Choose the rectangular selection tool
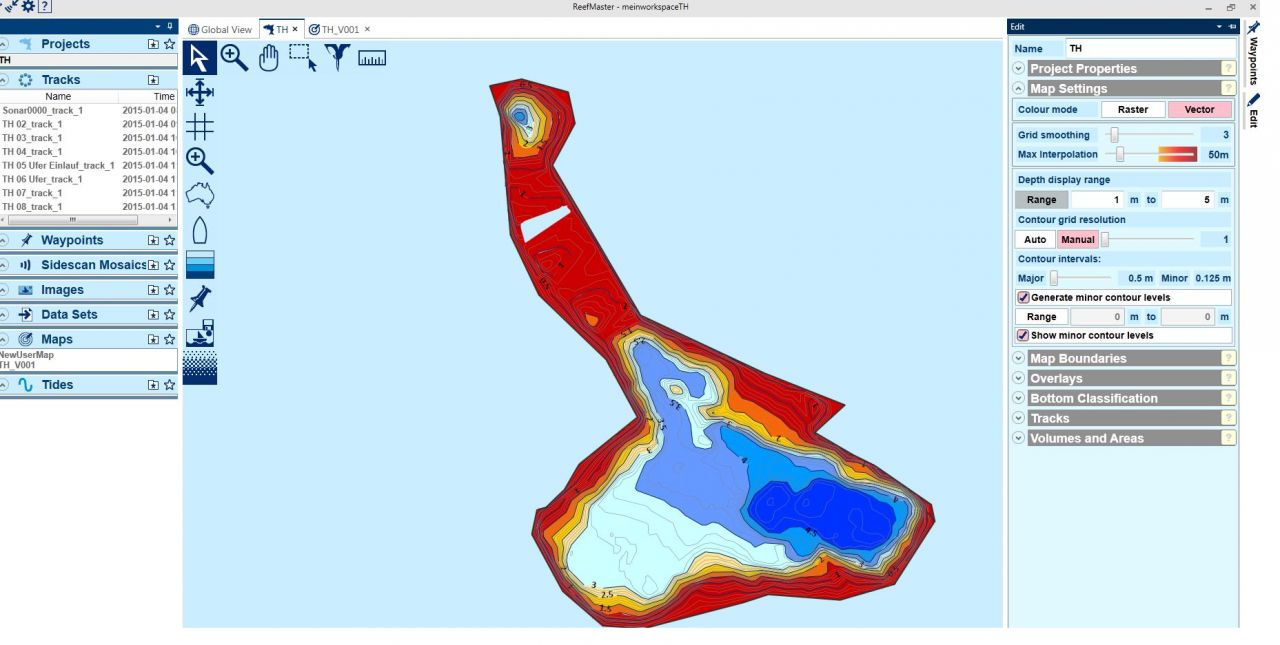The image size is (1280, 645). pyautogui.click(x=302, y=58)
